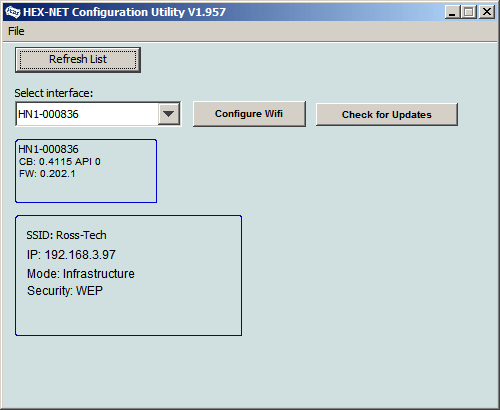Click the window title bar text
This screenshot has width=500, height=410.
point(124,12)
